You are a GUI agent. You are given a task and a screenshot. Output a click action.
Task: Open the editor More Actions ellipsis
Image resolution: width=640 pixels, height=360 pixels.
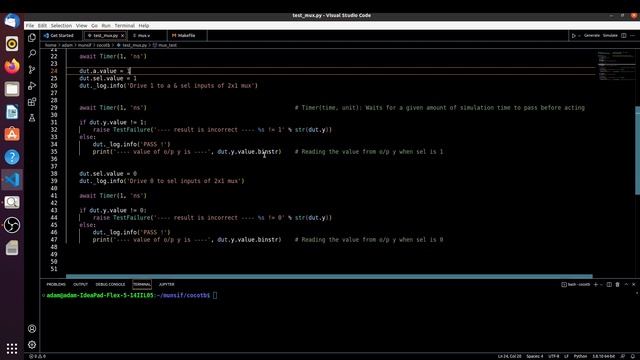[x=633, y=36]
